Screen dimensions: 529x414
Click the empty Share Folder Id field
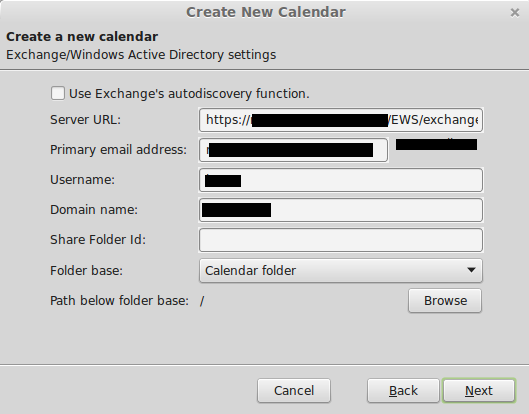[341, 240]
